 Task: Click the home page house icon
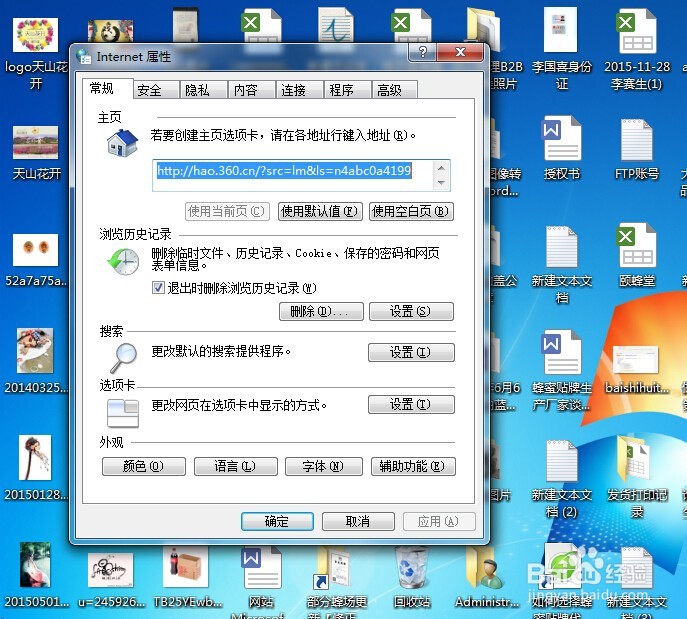122,143
